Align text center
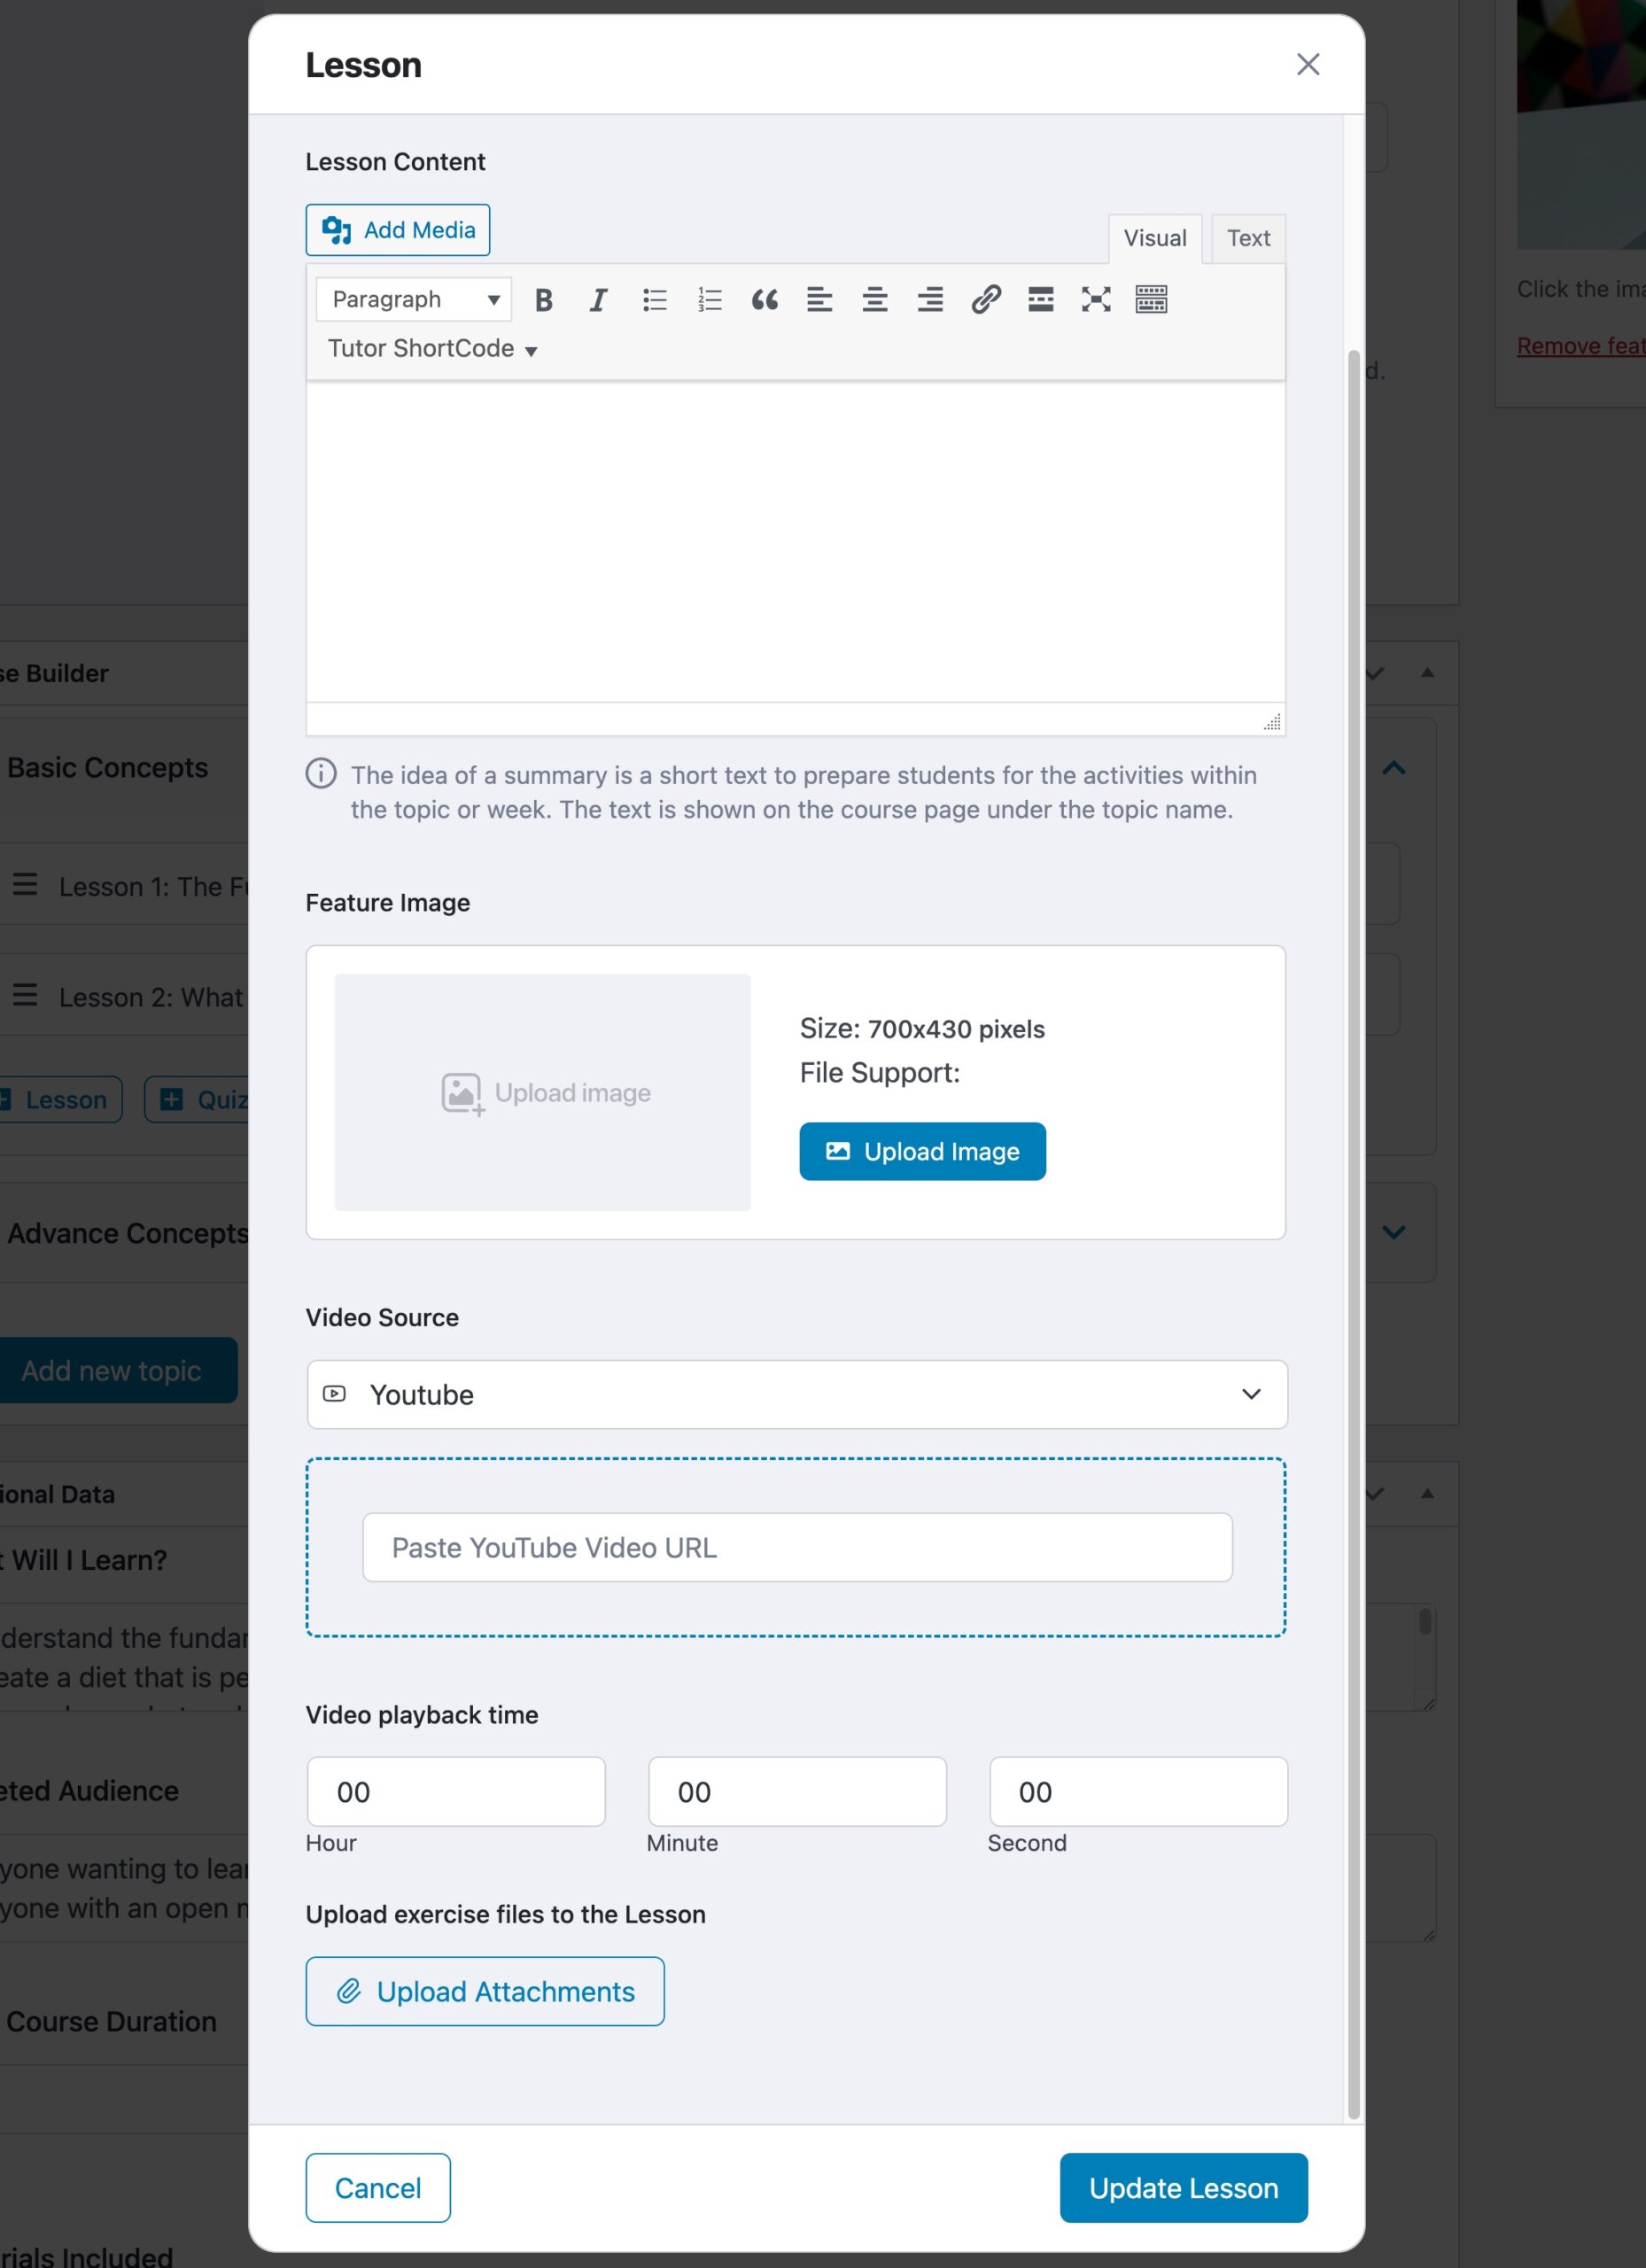1646x2268 pixels. coord(875,300)
